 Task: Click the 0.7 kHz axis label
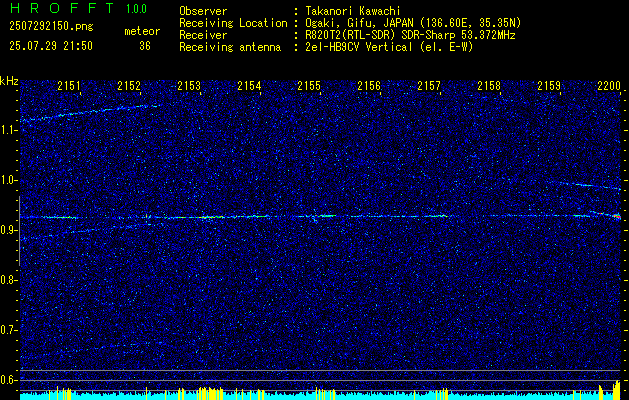tap(8, 330)
